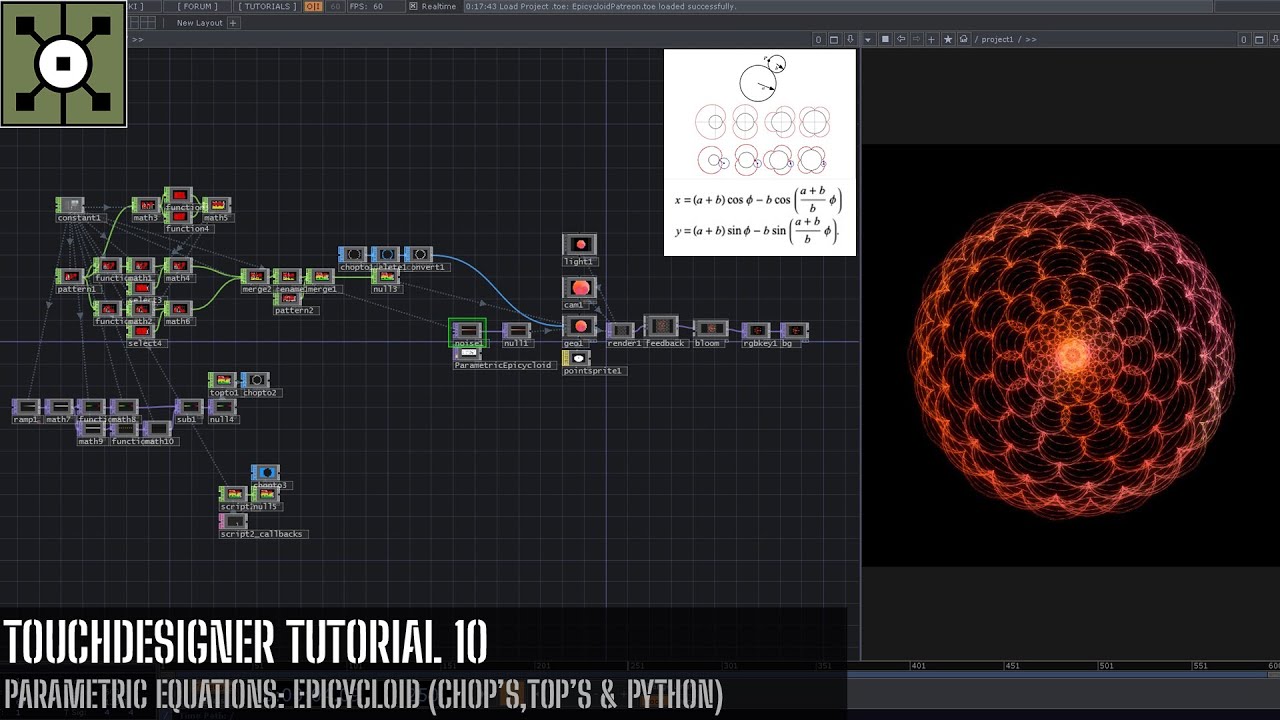
Task: Select the null3 node
Action: [x=386, y=276]
